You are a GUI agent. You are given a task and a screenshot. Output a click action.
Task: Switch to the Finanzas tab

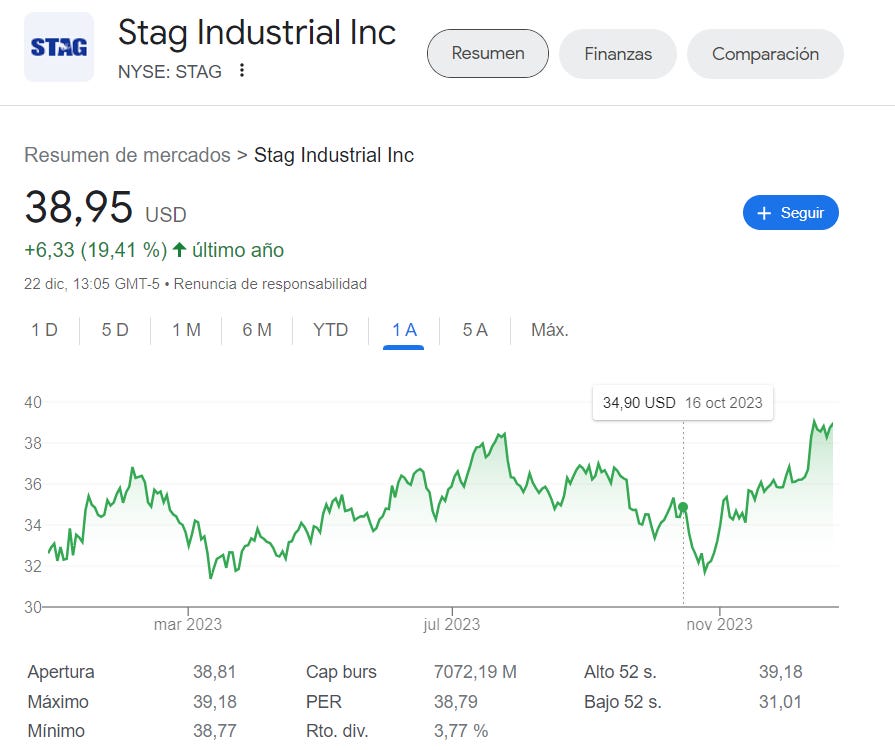click(x=618, y=54)
